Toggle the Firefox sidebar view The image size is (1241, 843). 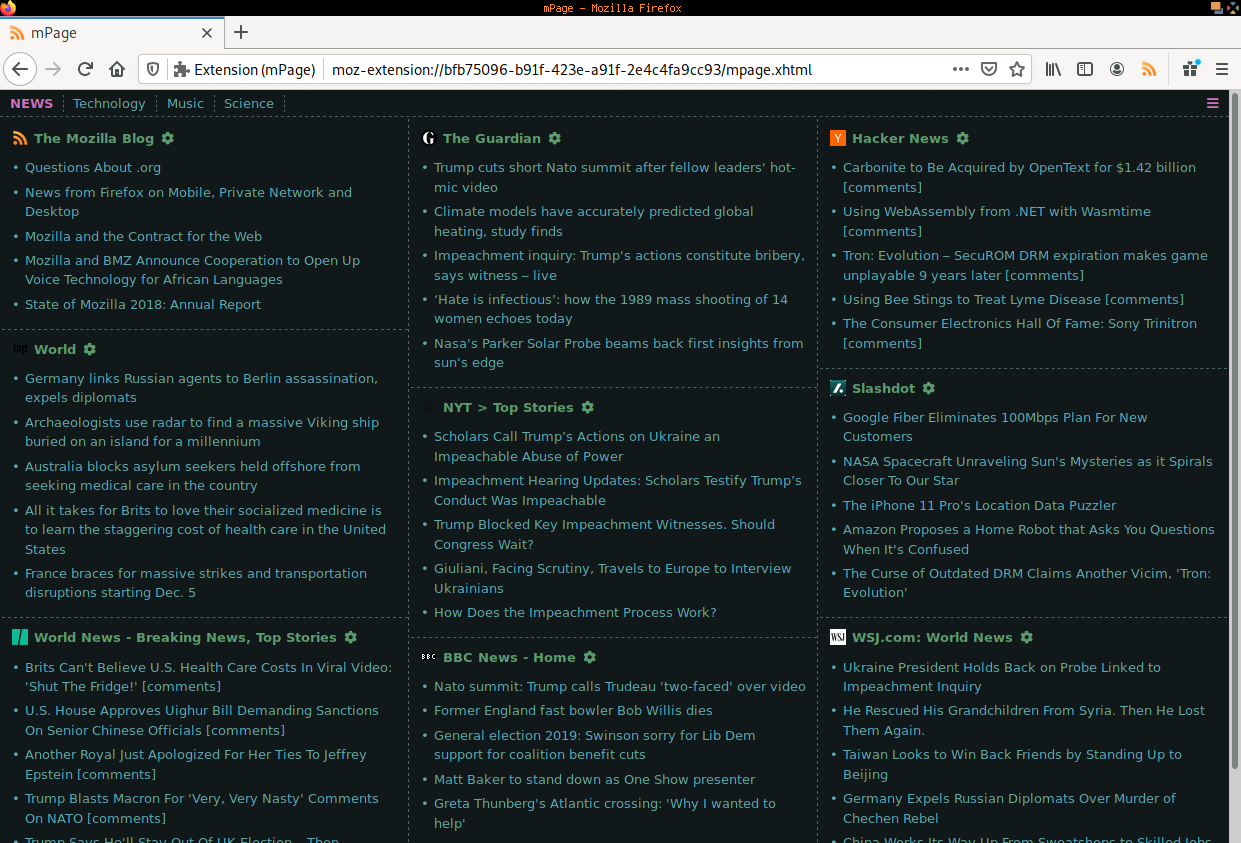pyautogui.click(x=1085, y=69)
